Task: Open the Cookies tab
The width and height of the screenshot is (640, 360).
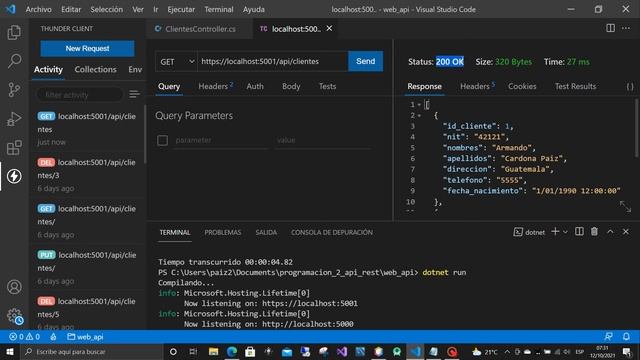Action: (x=522, y=86)
